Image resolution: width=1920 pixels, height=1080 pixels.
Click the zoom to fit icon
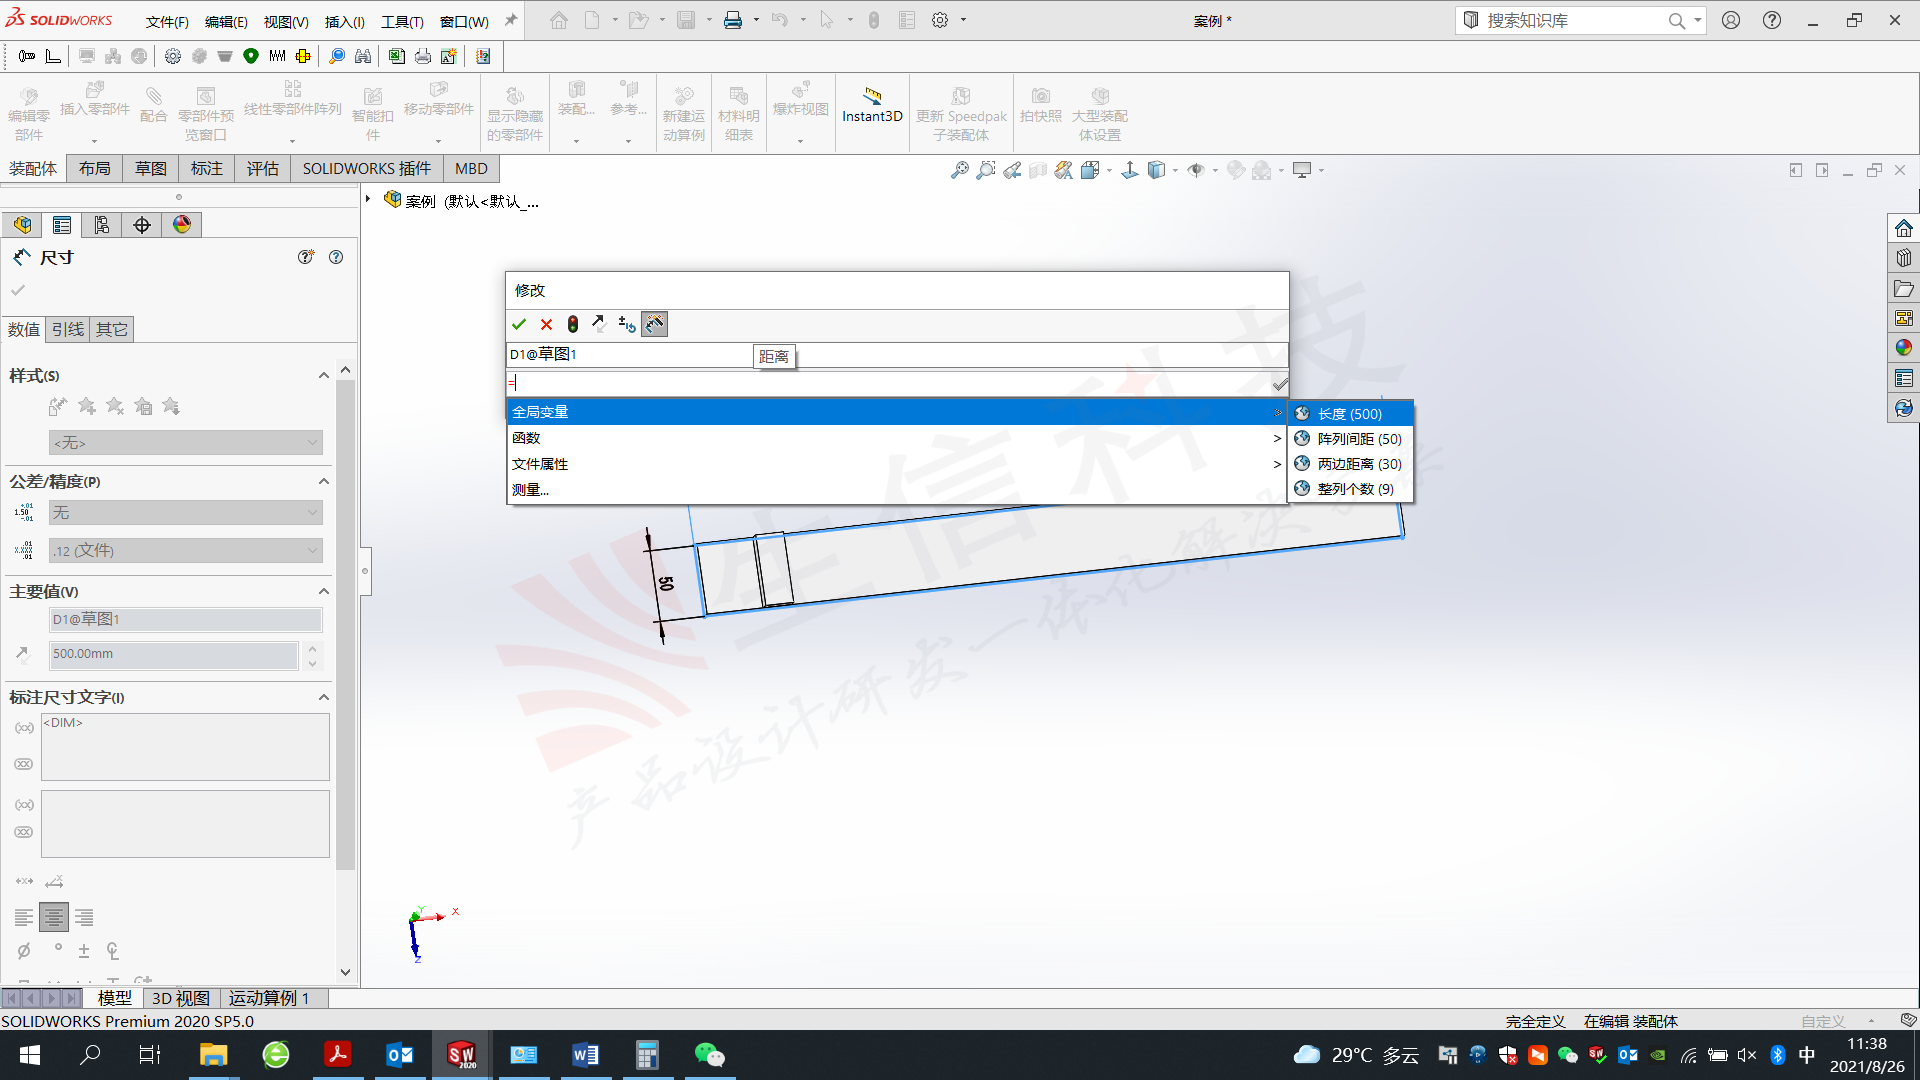[x=959, y=170]
